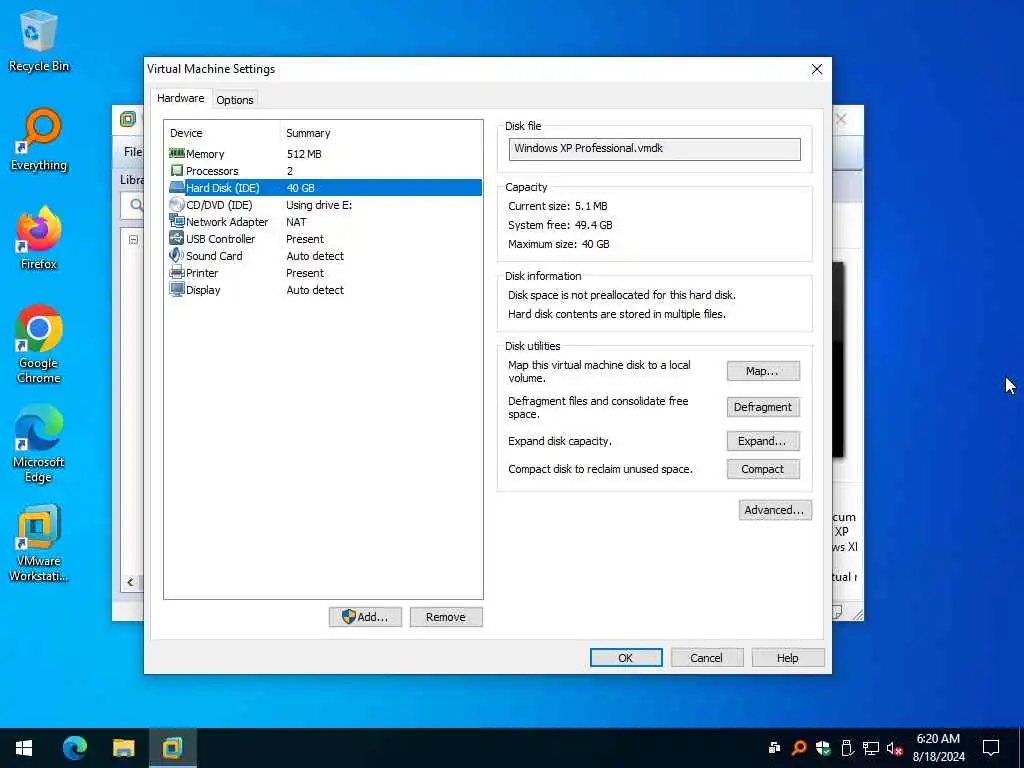This screenshot has height=768, width=1024.
Task: Click the 'Using drive E:' summary
Action: [x=319, y=205]
